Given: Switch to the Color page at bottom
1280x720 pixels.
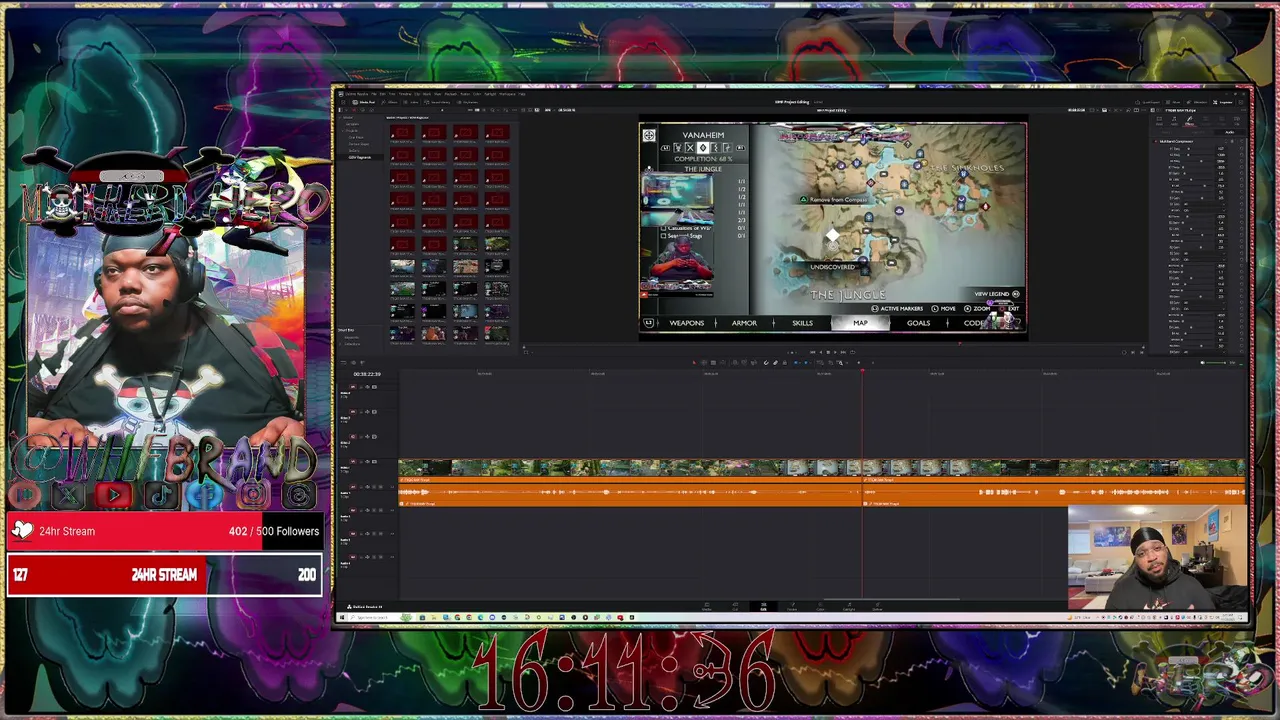Looking at the screenshot, I should click(820, 607).
